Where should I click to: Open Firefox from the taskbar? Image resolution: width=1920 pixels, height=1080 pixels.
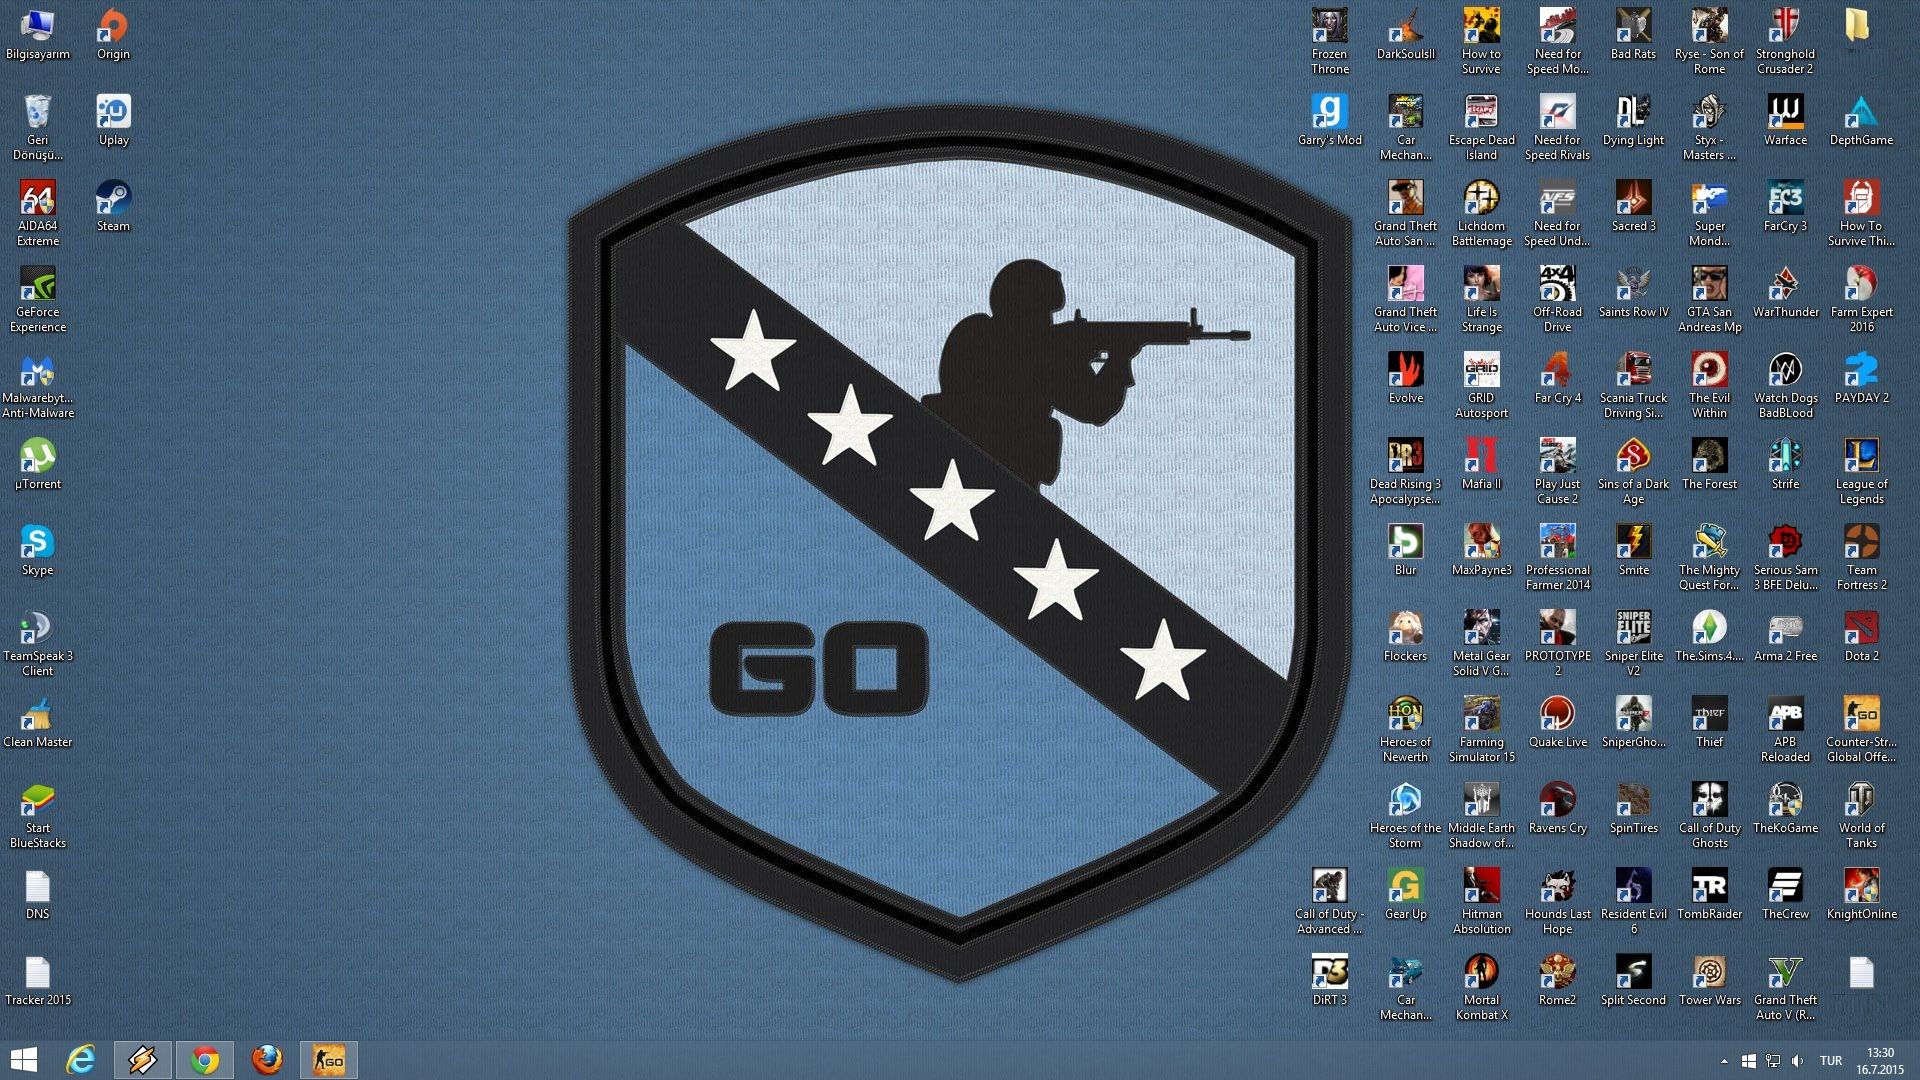[267, 1060]
